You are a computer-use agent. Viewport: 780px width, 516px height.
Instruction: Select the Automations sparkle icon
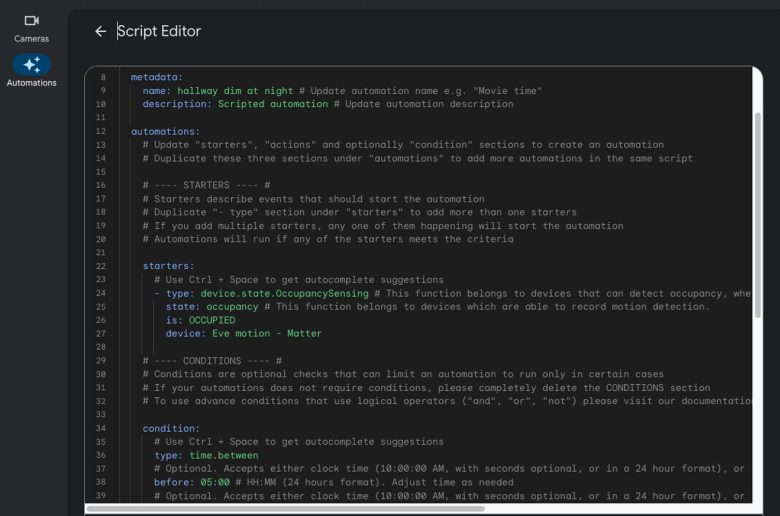[31, 65]
